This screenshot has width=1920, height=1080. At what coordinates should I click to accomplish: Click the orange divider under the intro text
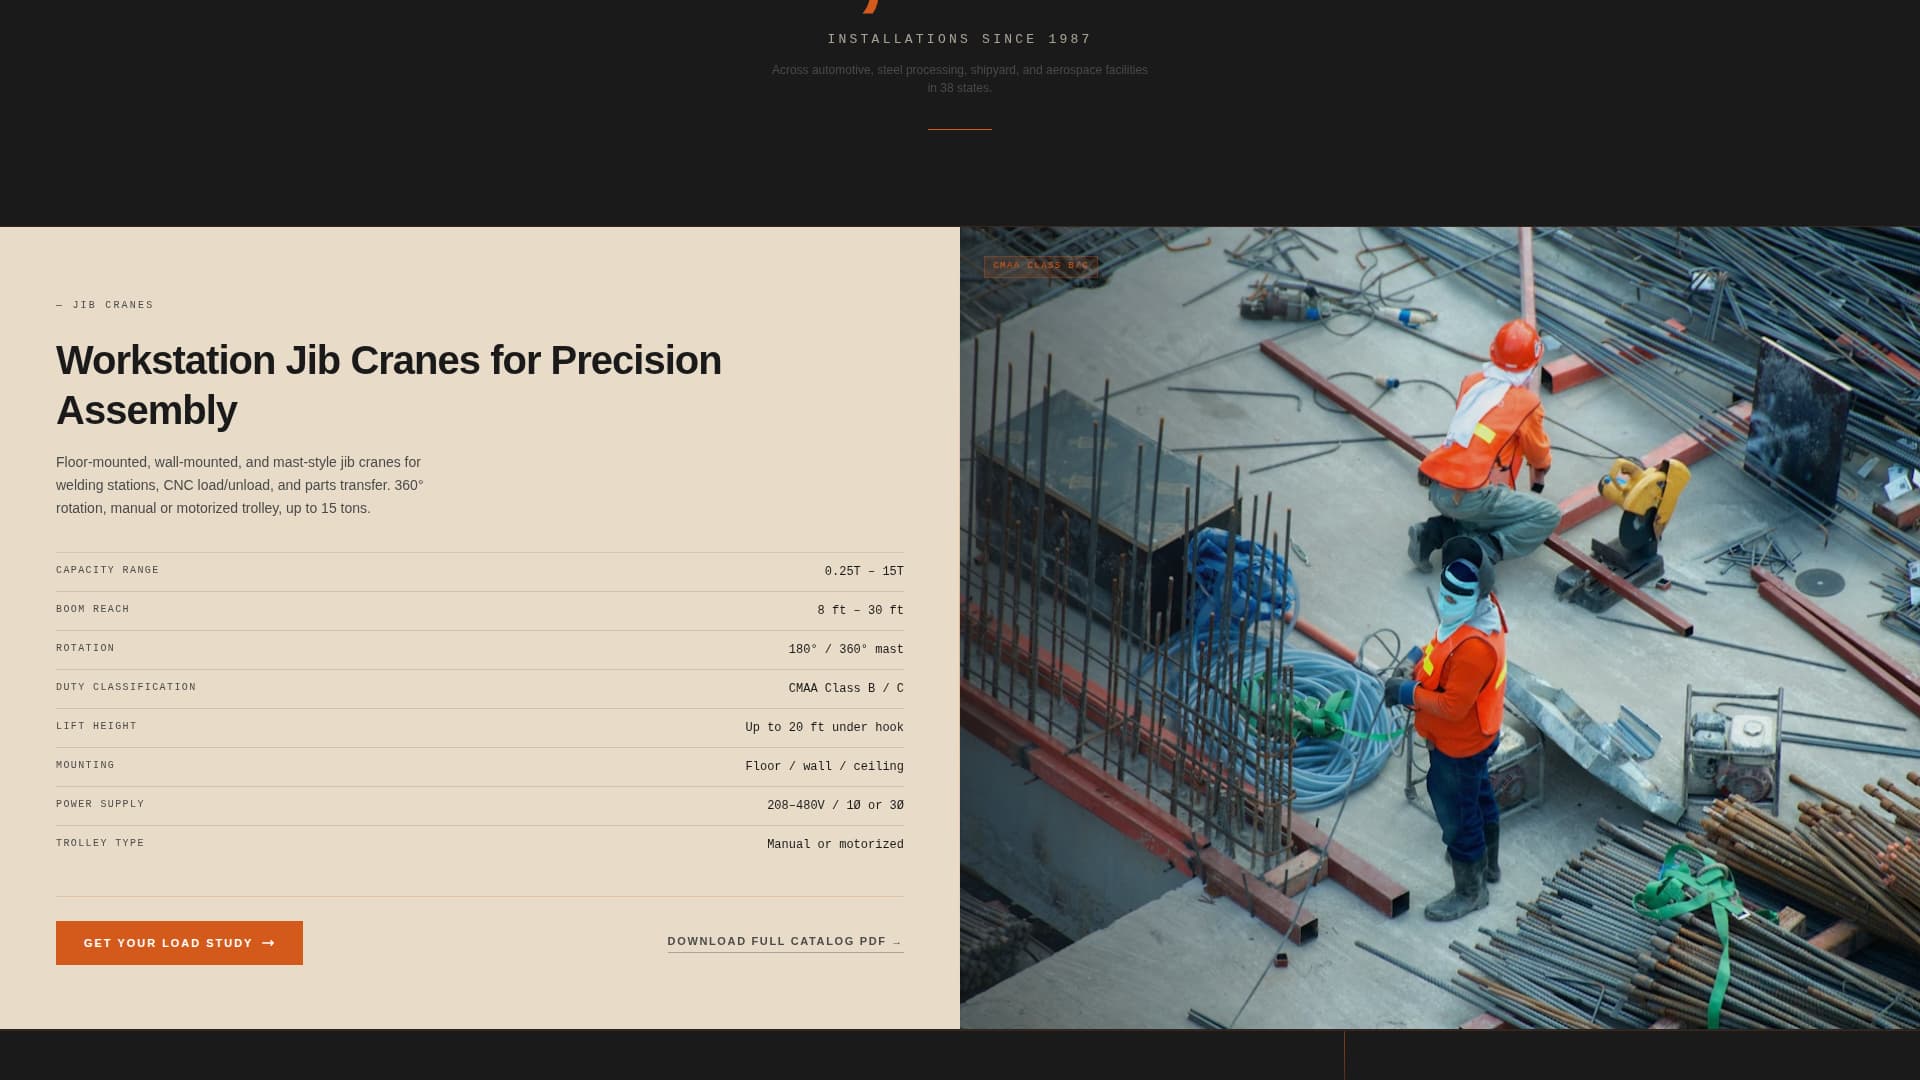(959, 128)
